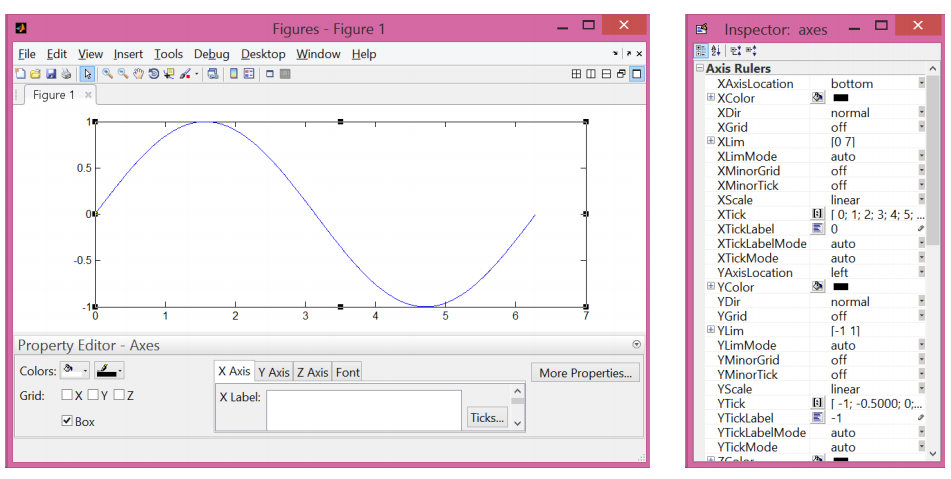The width and height of the screenshot is (951, 479).
Task: Open the Tools menu
Action: 168,54
